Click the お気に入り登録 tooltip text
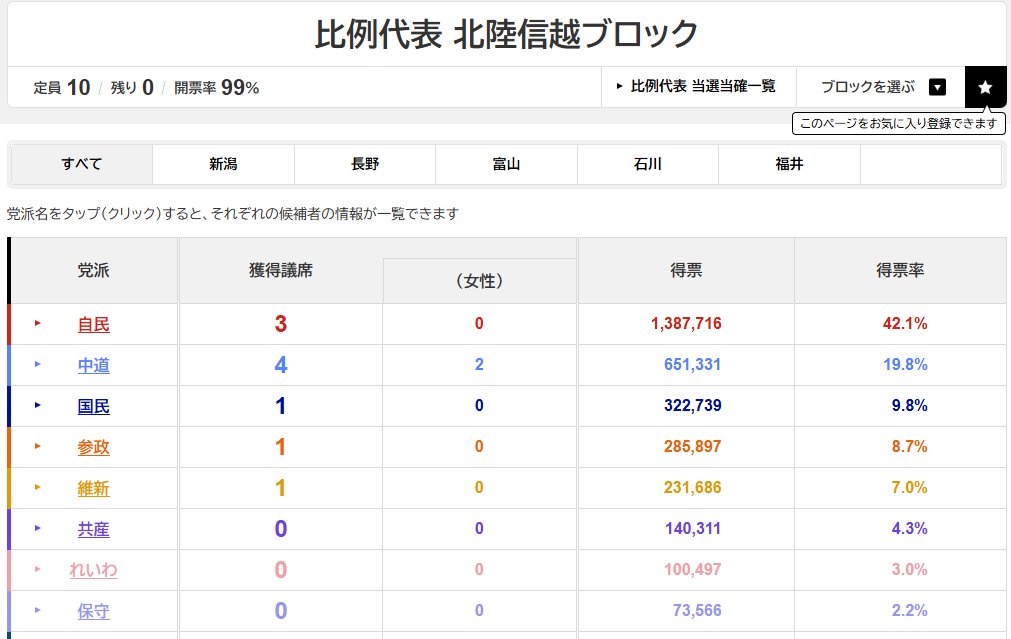Viewport: 1011px width, 639px height. point(899,123)
